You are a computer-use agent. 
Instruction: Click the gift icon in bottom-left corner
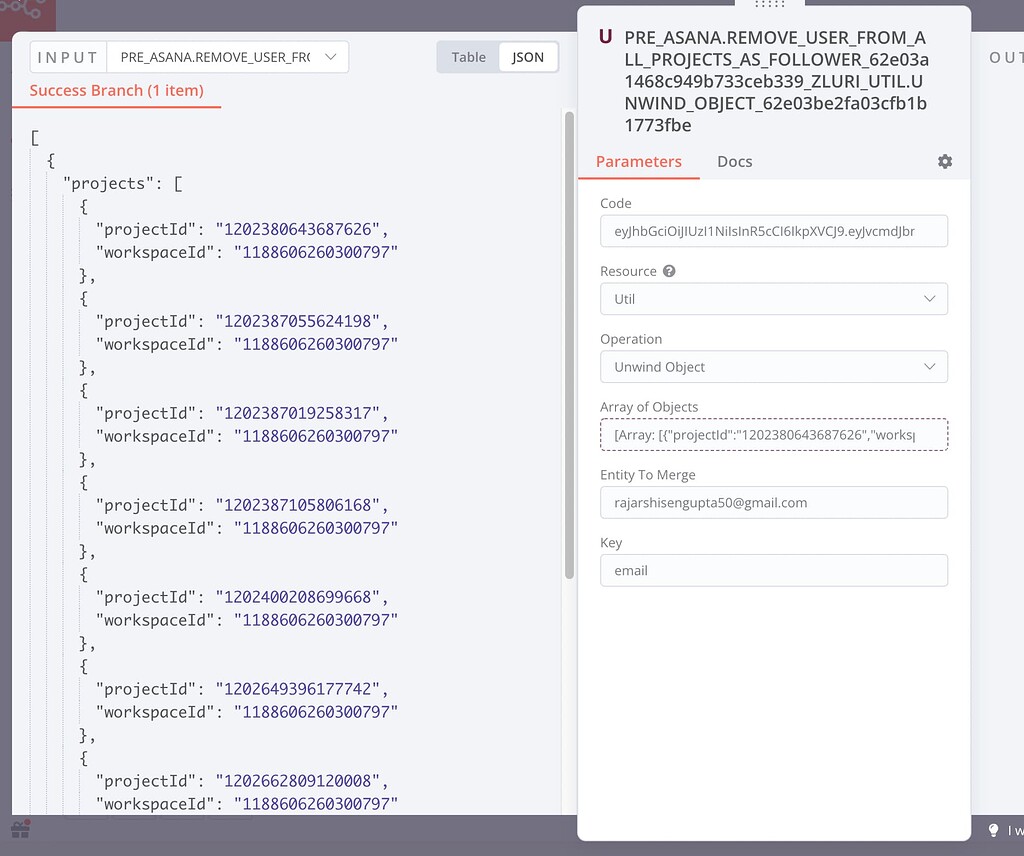(20, 830)
